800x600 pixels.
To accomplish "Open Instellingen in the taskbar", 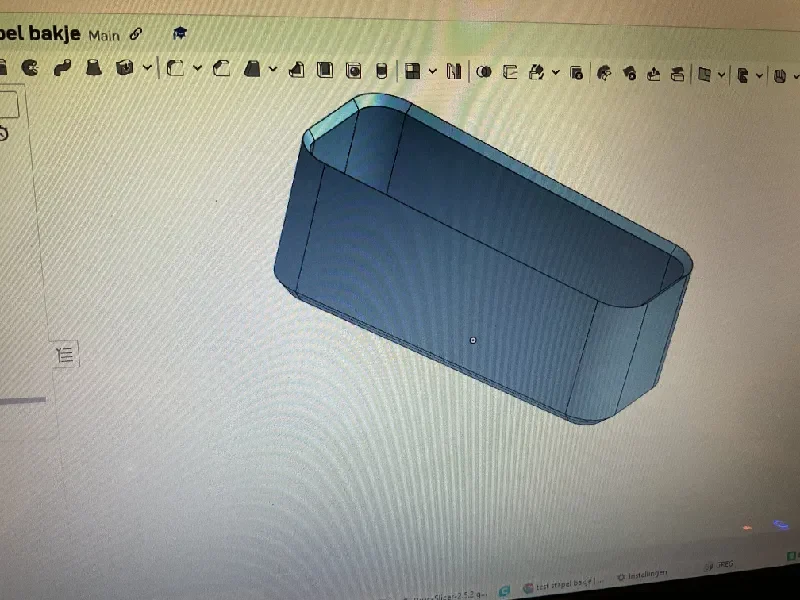I will tap(641, 576).
